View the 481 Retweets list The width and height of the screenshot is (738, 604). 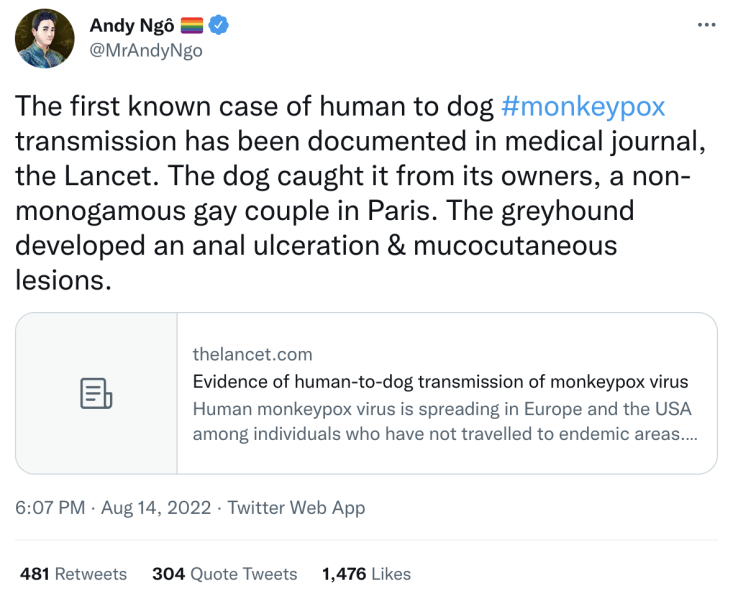click(73, 574)
